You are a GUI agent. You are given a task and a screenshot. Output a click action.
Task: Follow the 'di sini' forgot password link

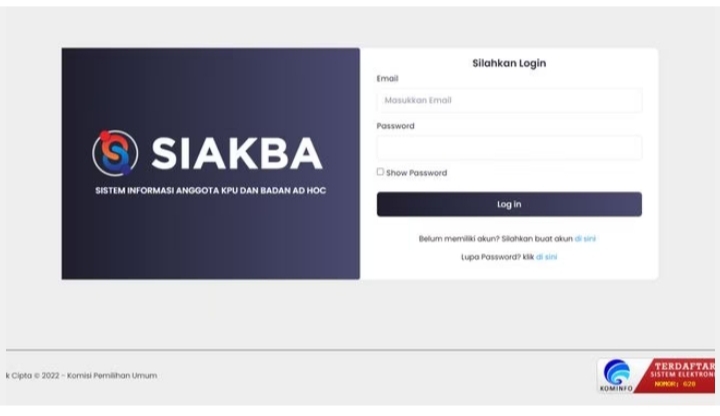pos(546,257)
